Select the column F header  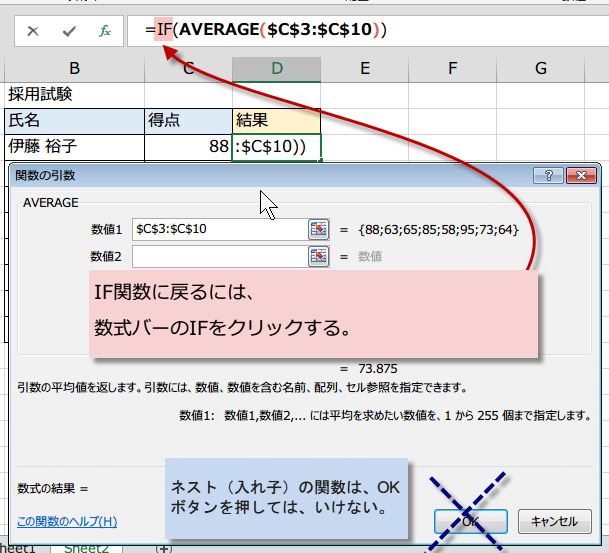pyautogui.click(x=452, y=68)
